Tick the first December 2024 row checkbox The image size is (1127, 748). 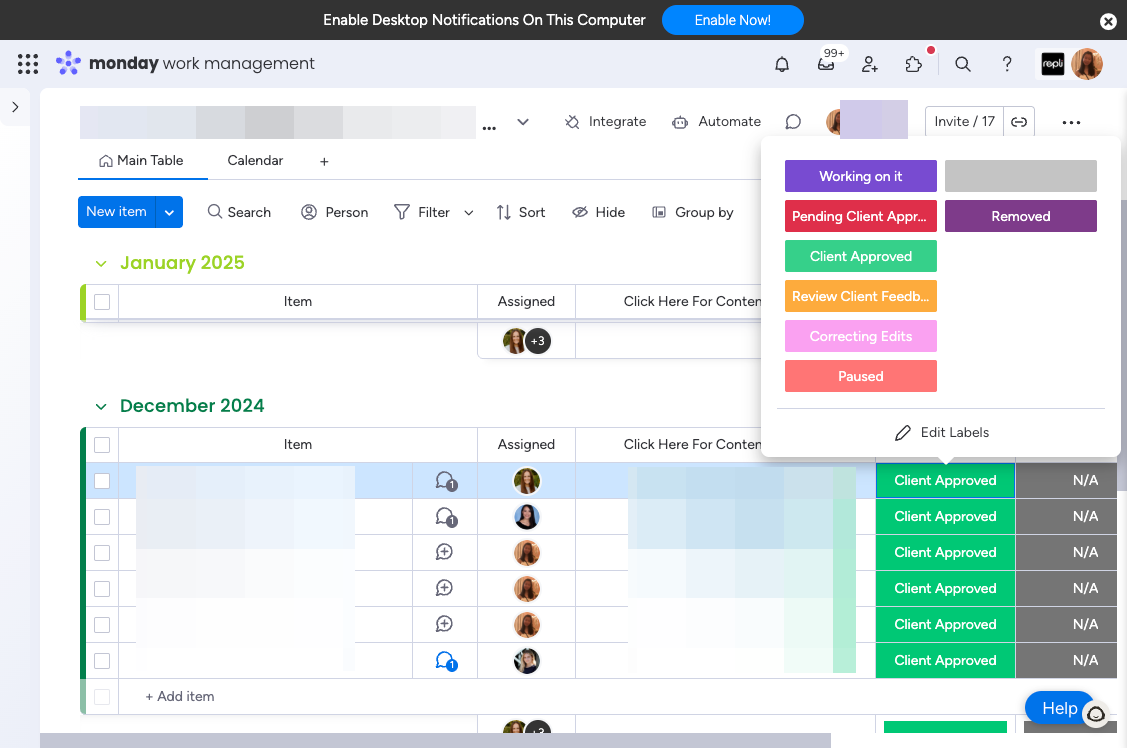(102, 481)
